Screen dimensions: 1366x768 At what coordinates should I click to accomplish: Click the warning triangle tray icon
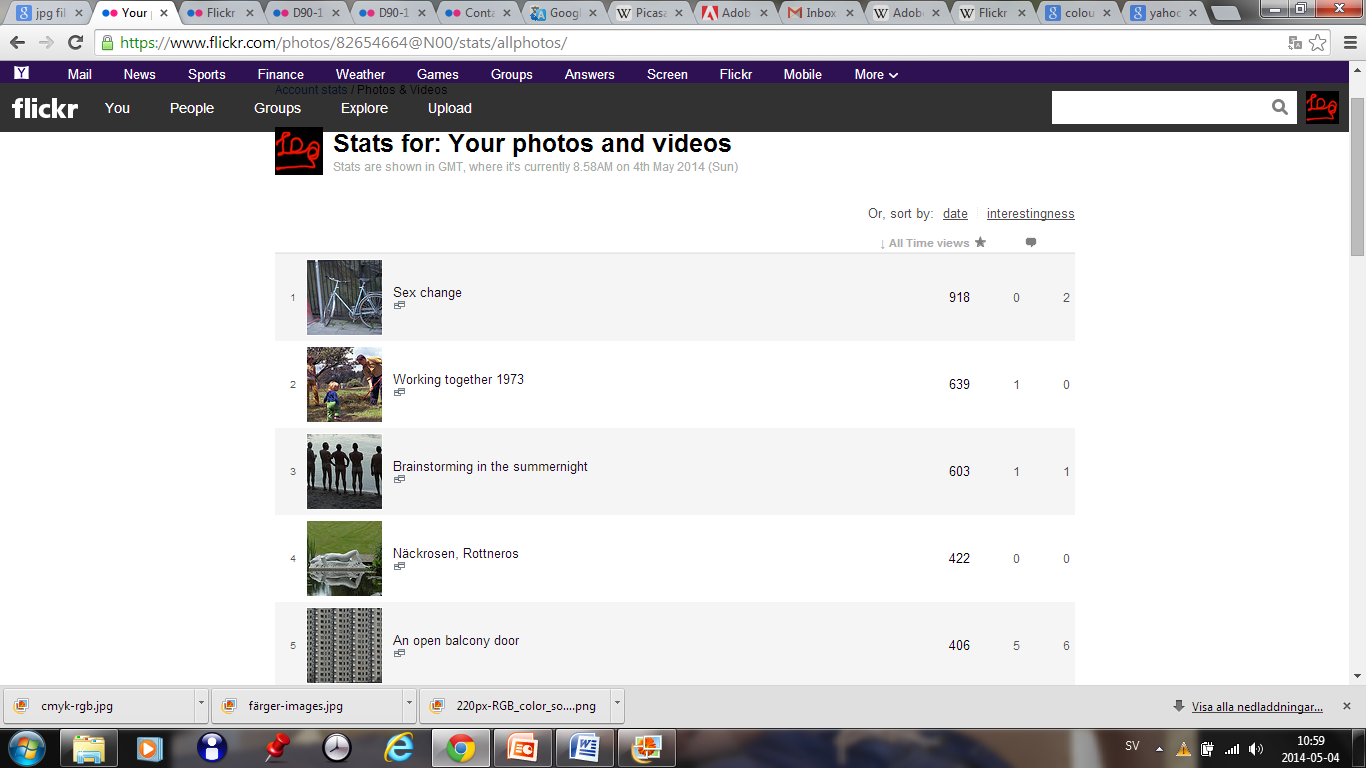(x=1183, y=748)
